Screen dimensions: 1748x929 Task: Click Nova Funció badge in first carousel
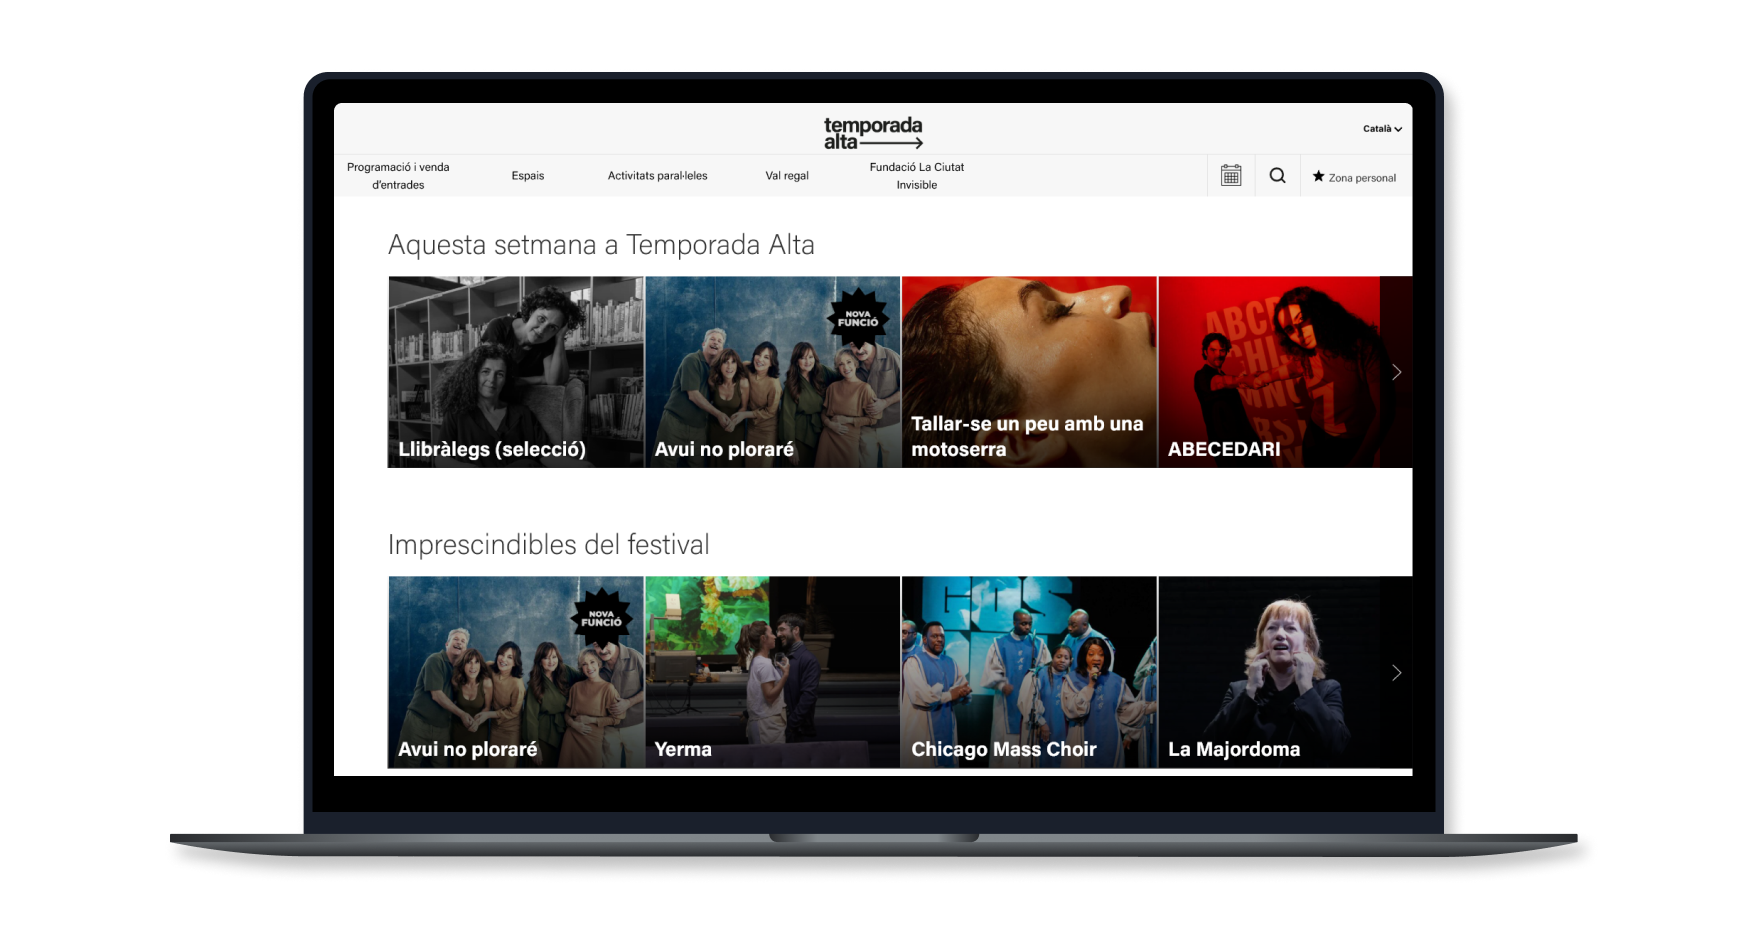[858, 319]
